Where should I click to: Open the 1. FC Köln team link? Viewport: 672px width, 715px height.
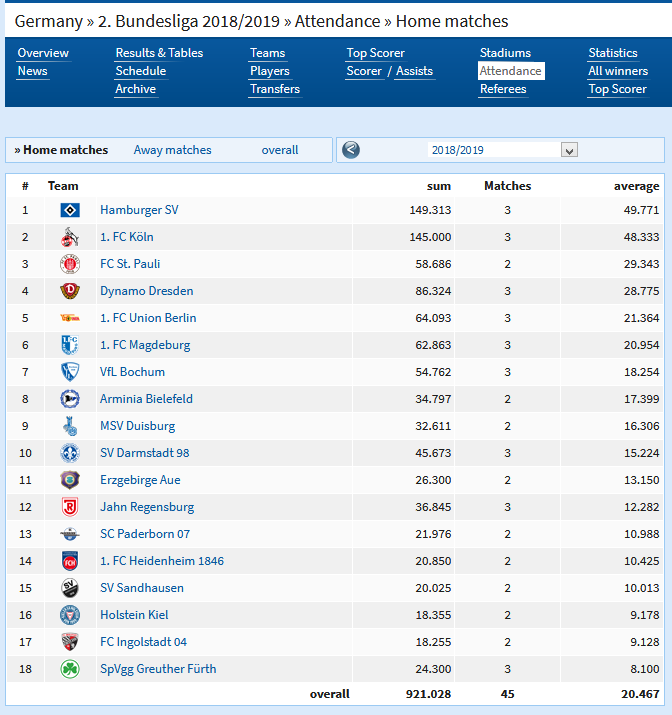tap(127, 237)
